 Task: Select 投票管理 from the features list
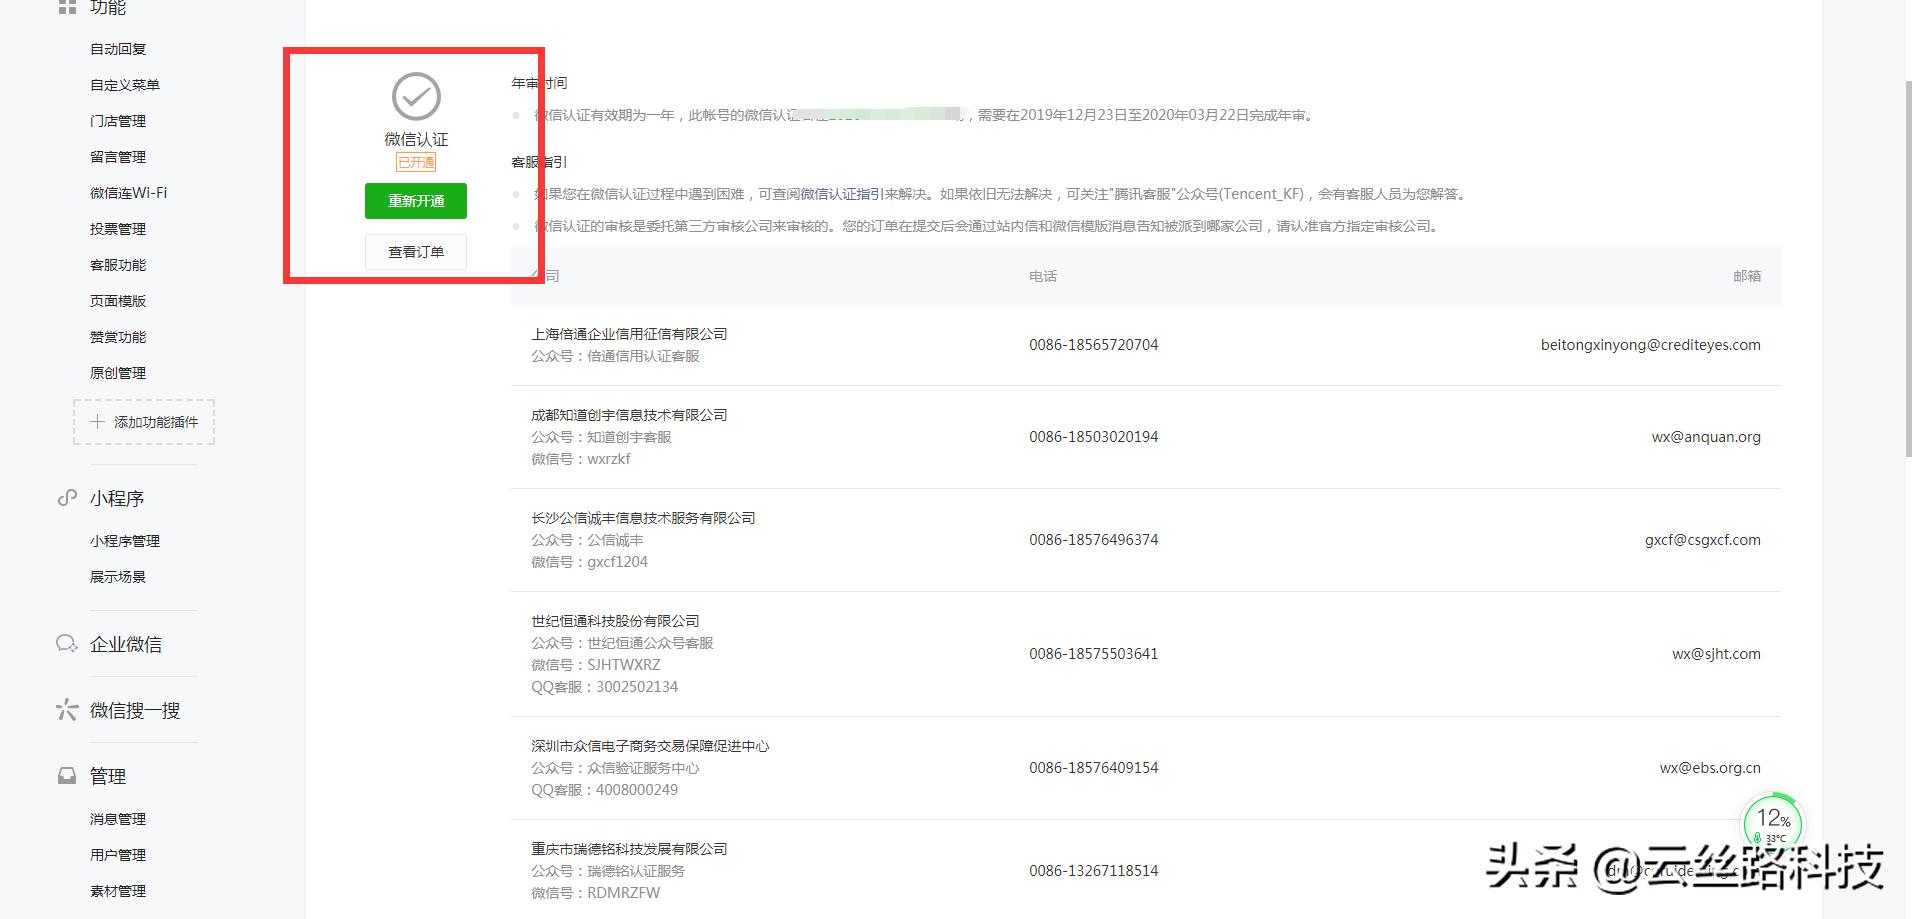pos(117,228)
